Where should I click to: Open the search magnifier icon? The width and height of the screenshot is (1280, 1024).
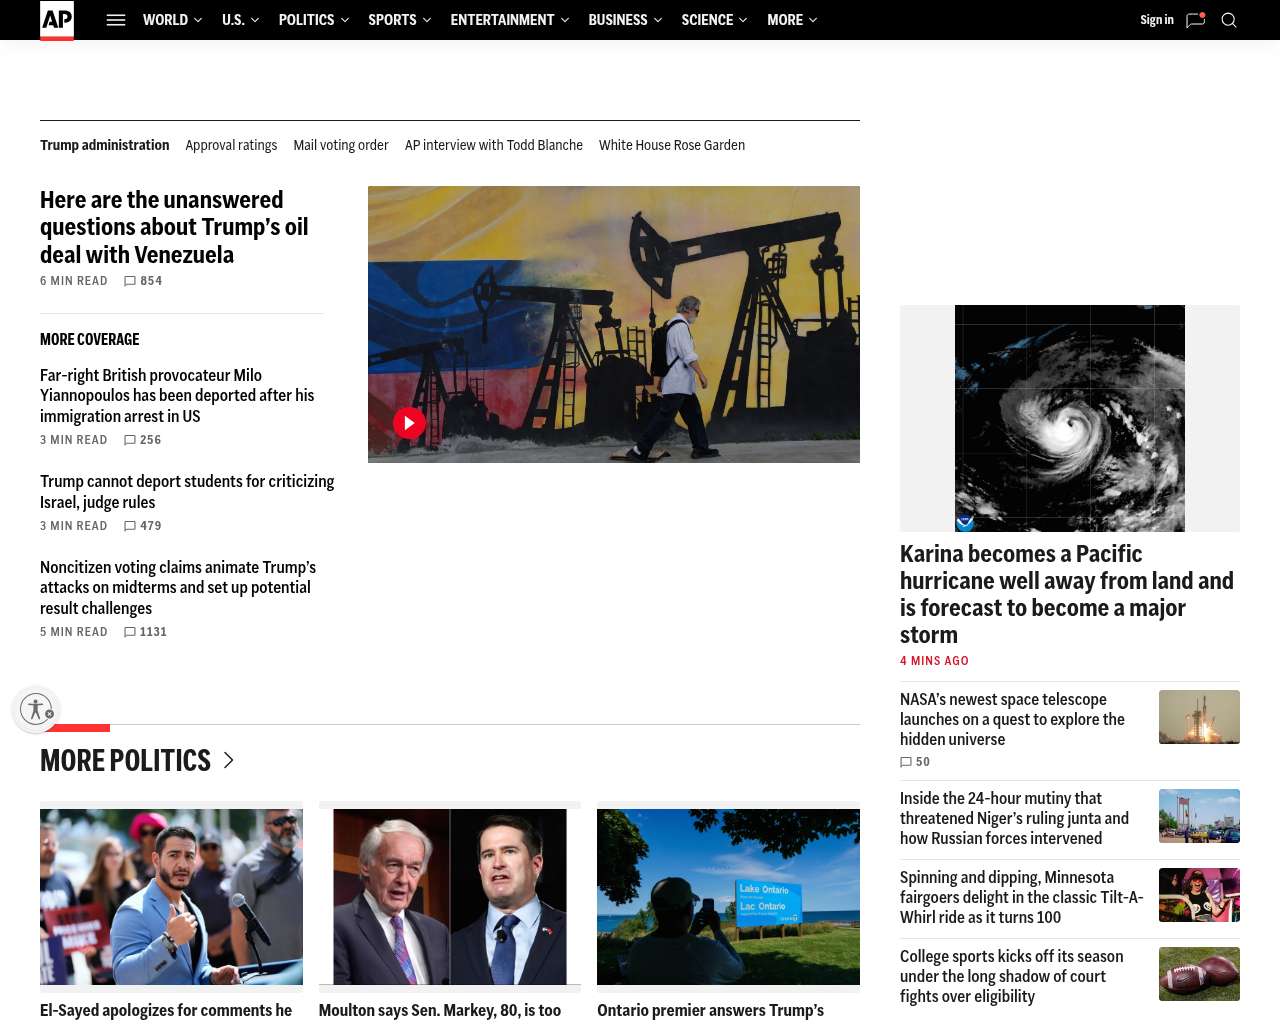(x=1229, y=20)
